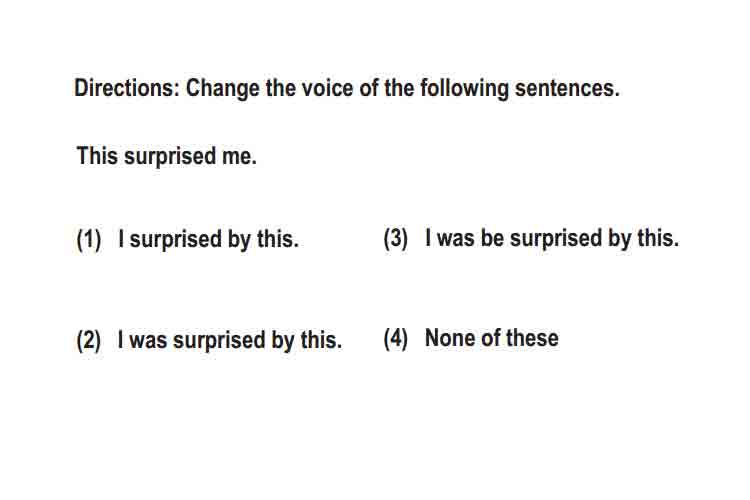Screen dimensions: 750x500
Task: Click the word 'sentences.' in the directions
Action: (567, 88)
